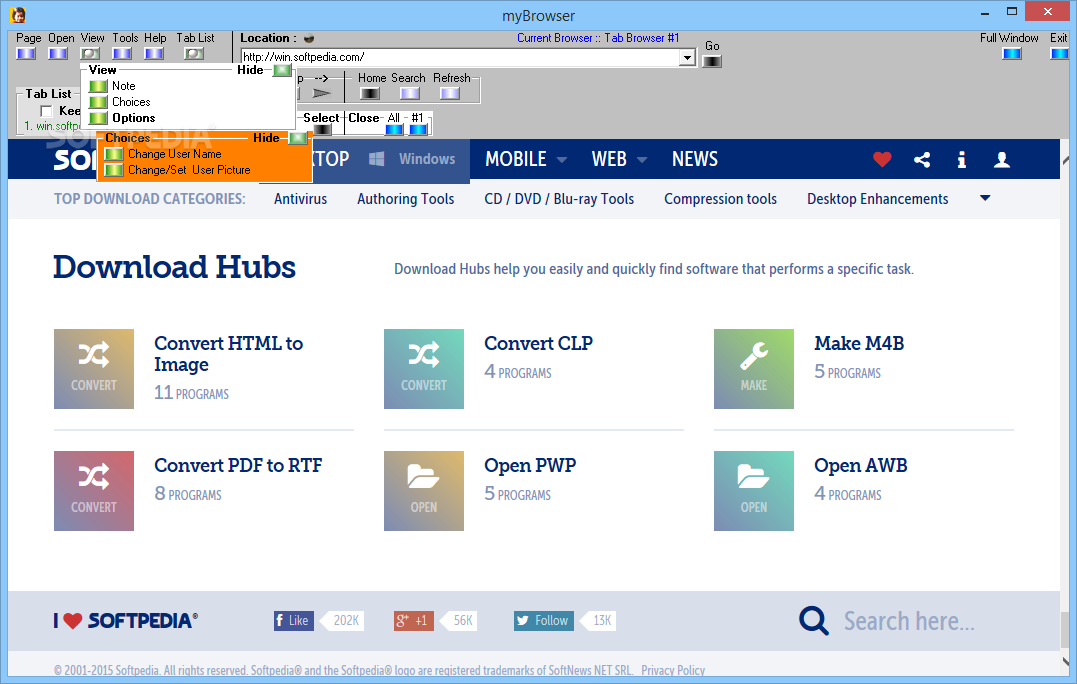Click the Open tile beside Open AWB

[753, 491]
